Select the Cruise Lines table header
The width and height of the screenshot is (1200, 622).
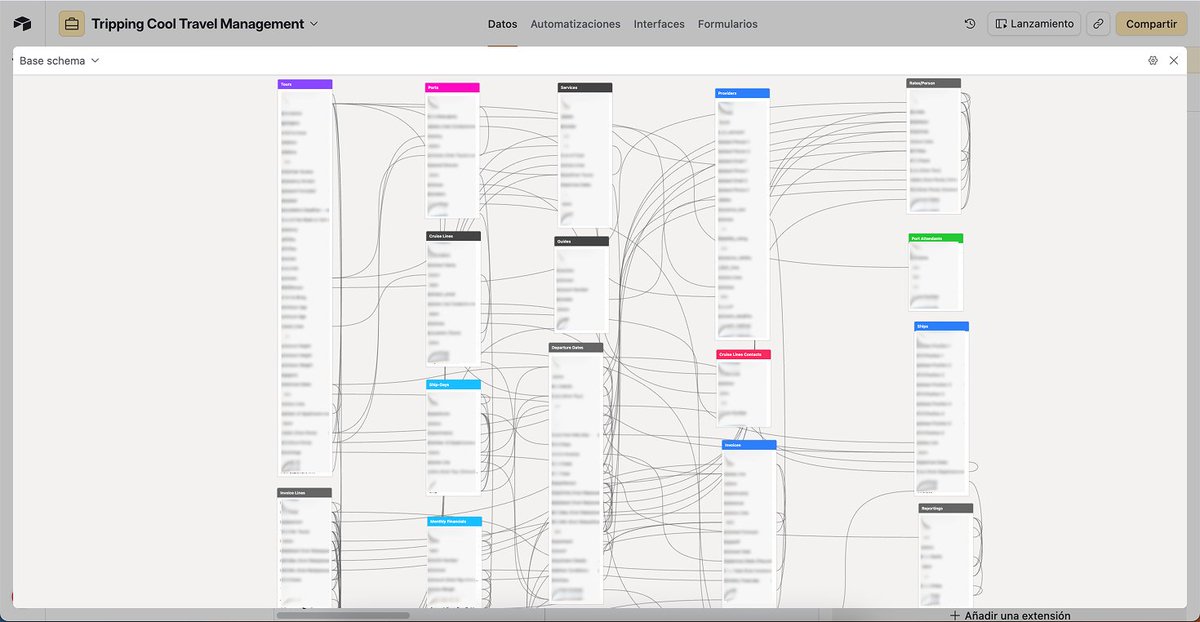(x=453, y=237)
